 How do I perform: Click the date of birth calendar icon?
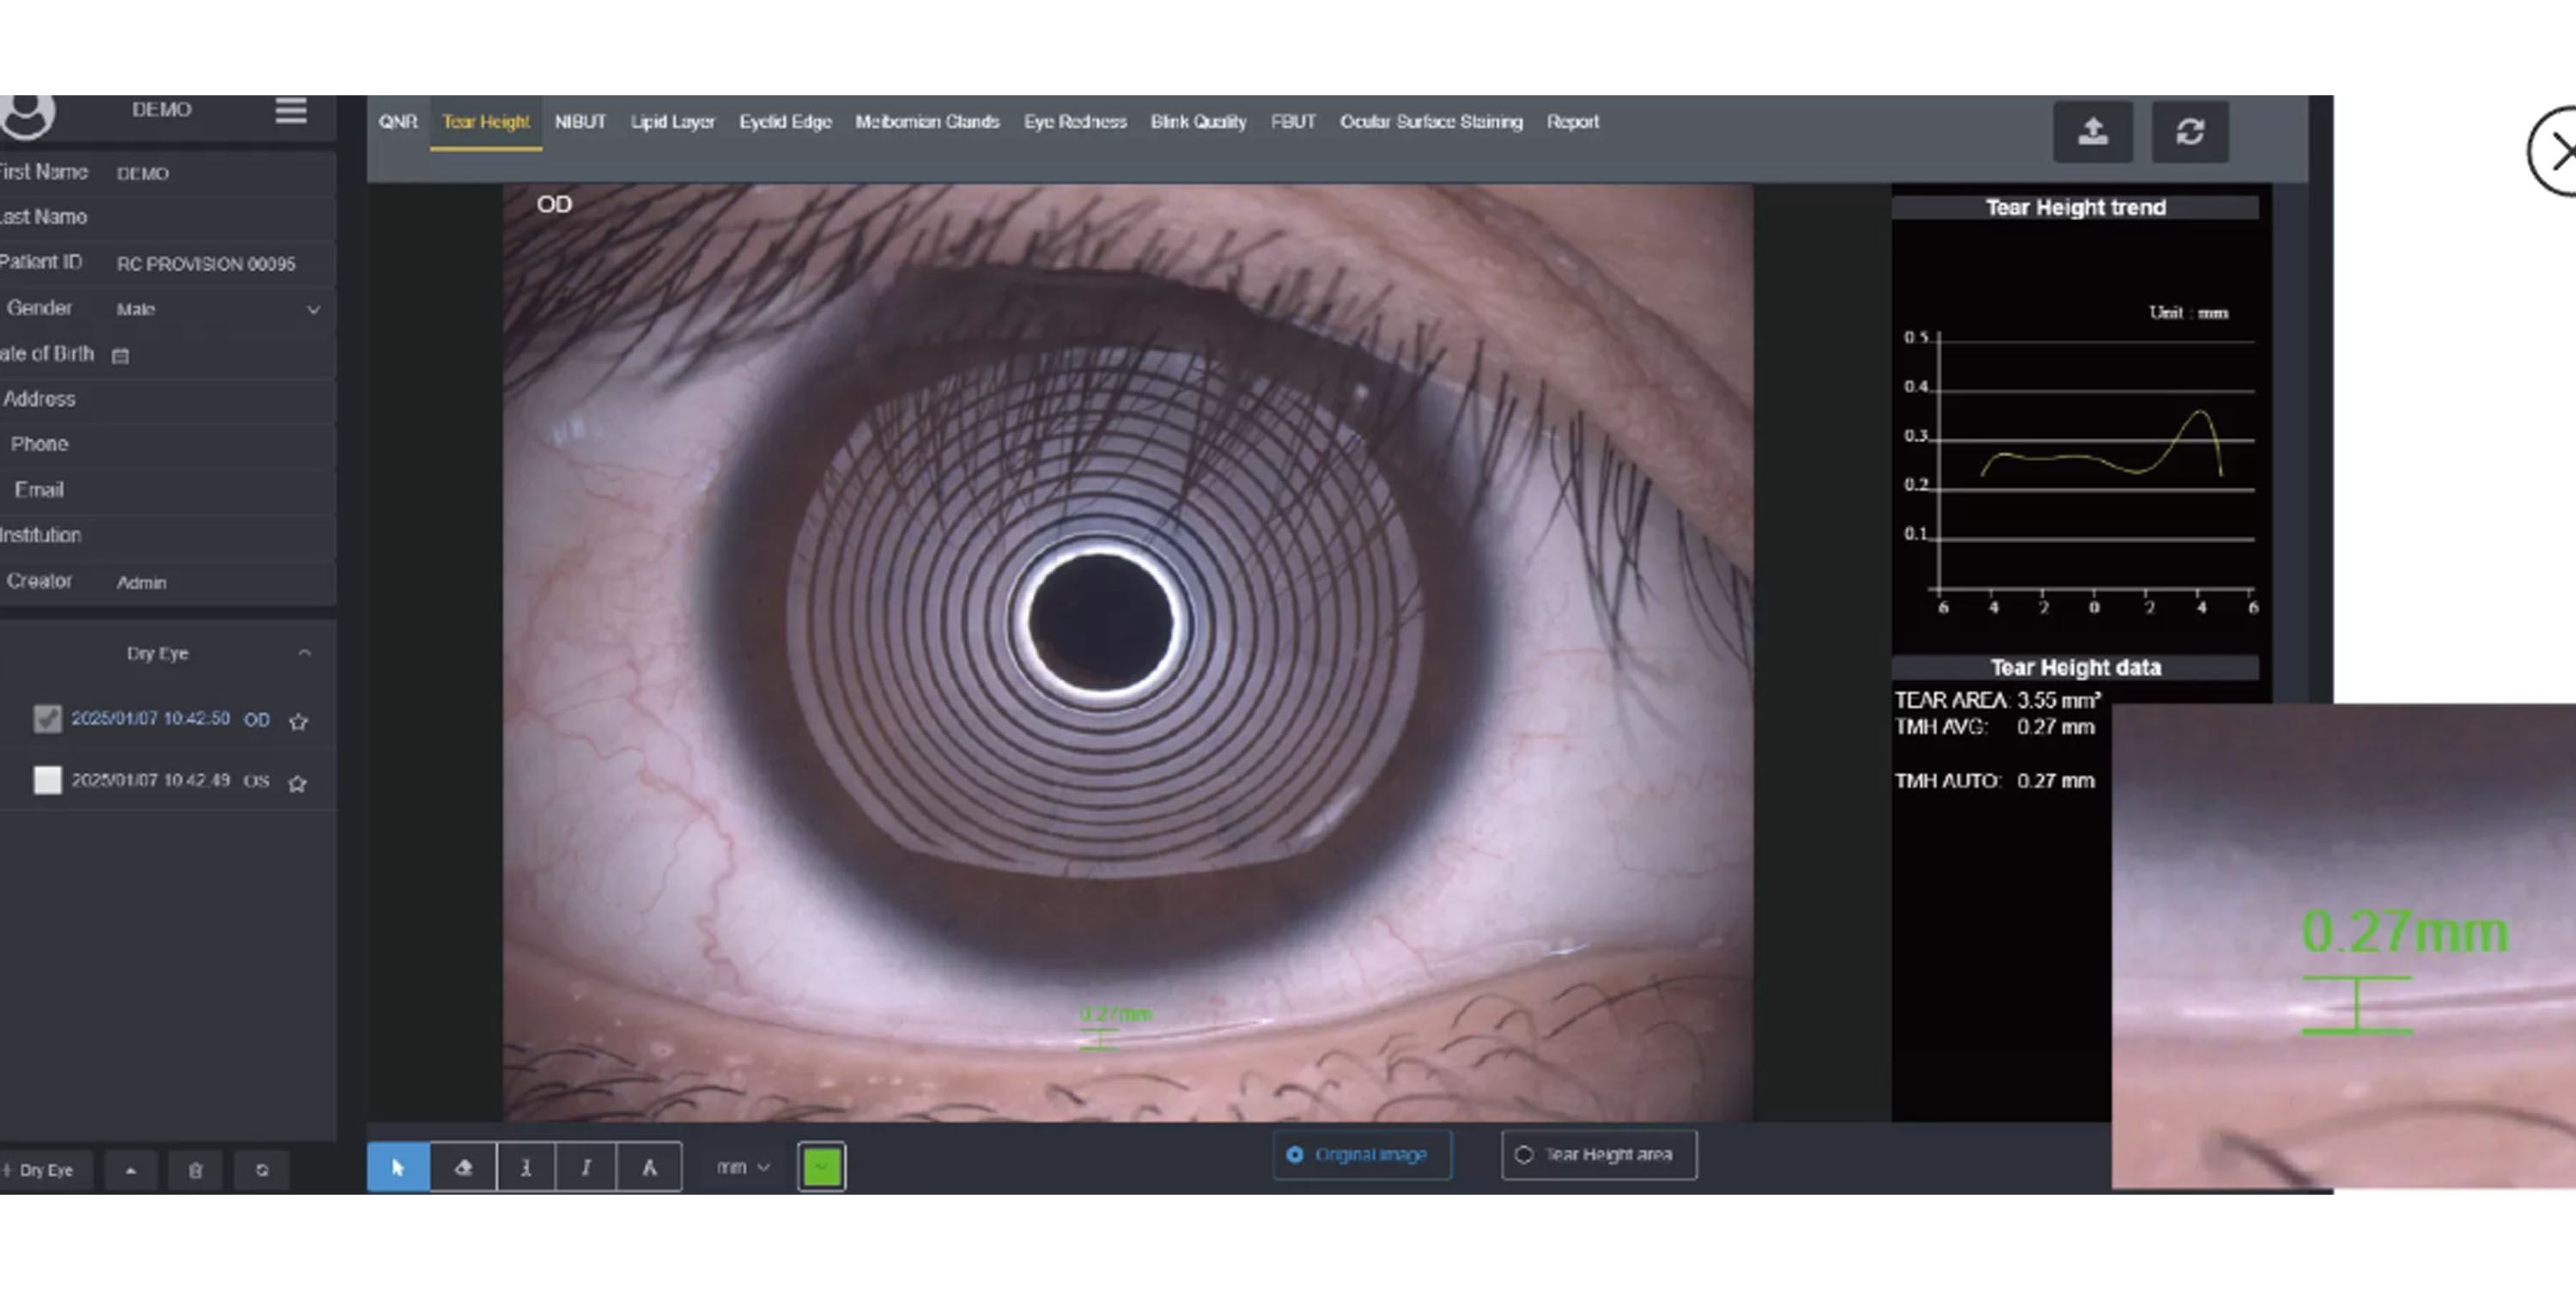point(120,355)
